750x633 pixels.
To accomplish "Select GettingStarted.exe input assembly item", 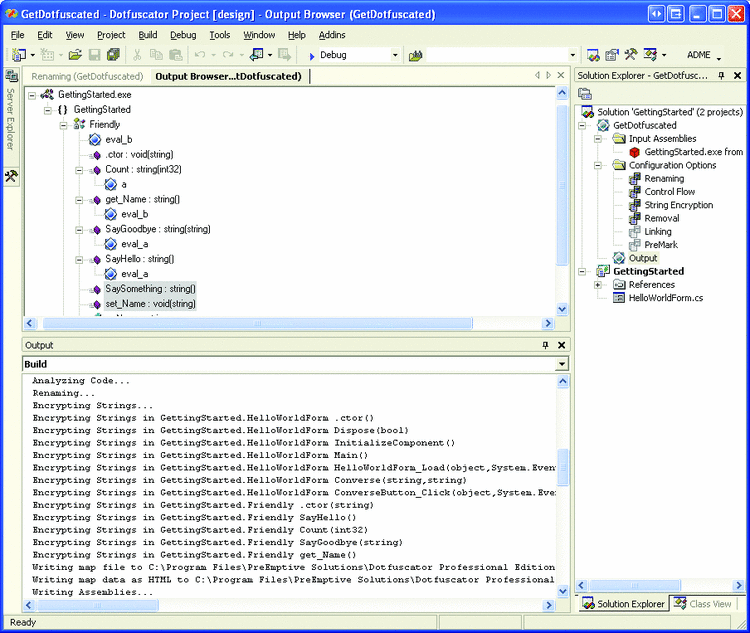I will pos(693,152).
